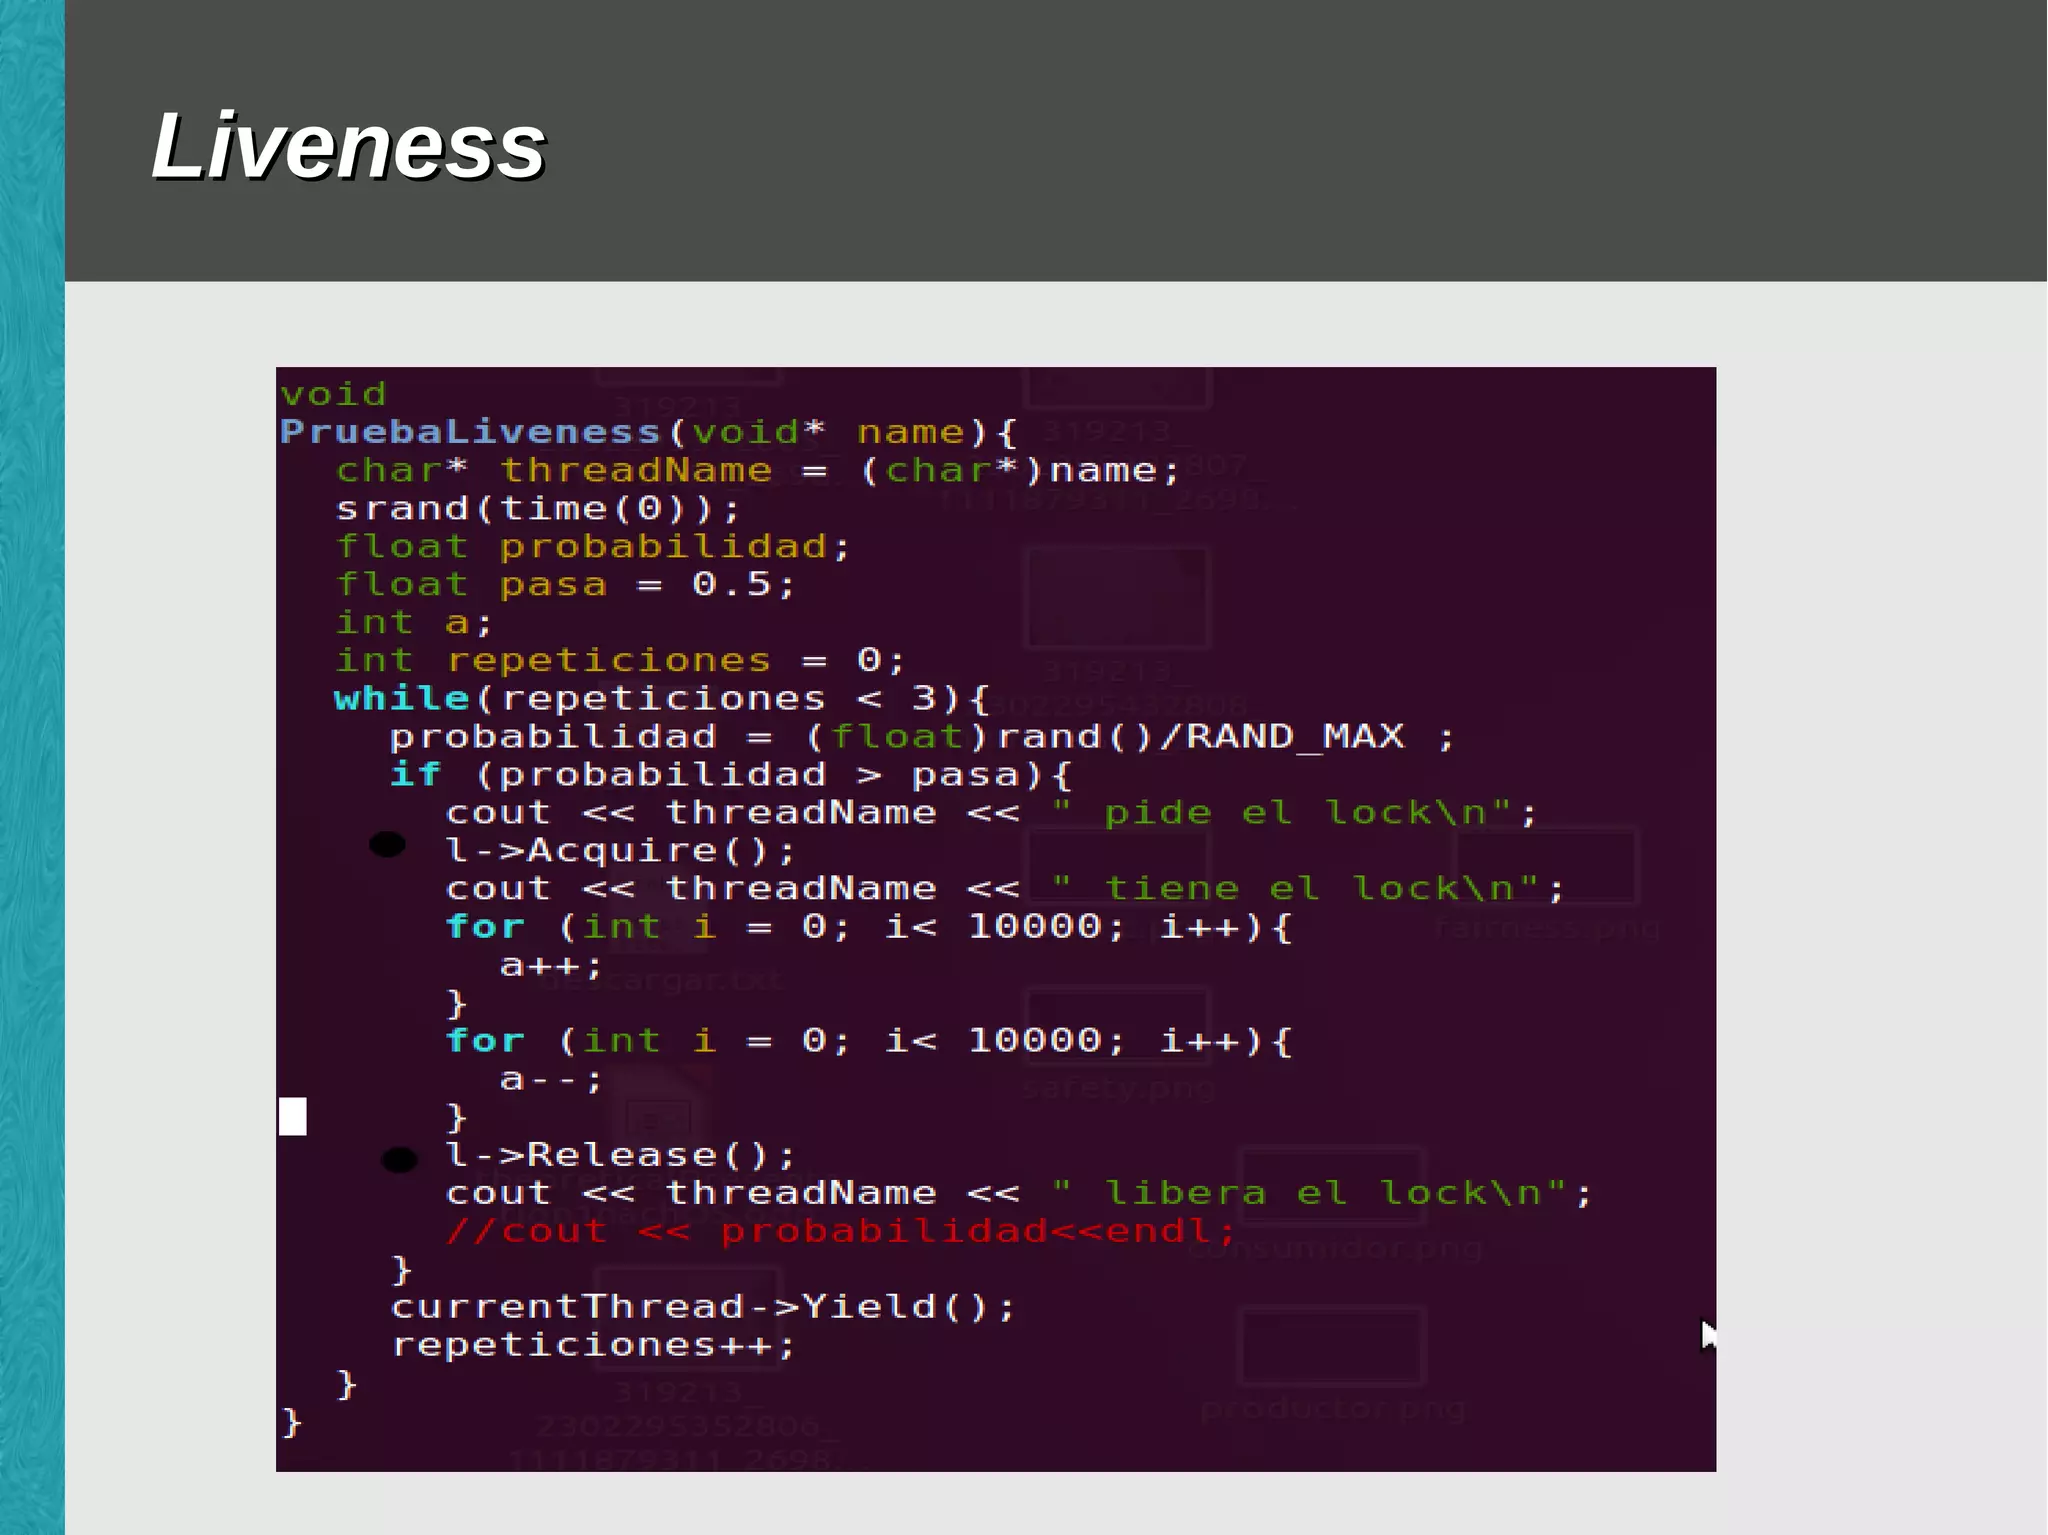The height and width of the screenshot is (1535, 2048).
Task: Click the 'repeticiones++;' line
Action: (x=592, y=1344)
